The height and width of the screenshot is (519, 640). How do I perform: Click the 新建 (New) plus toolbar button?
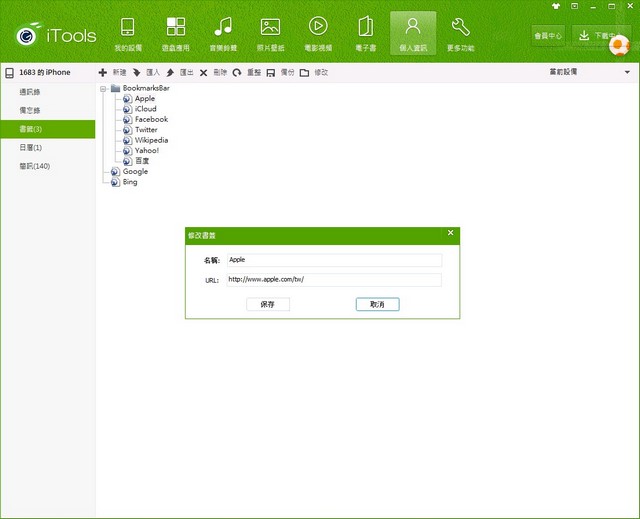[x=112, y=73]
